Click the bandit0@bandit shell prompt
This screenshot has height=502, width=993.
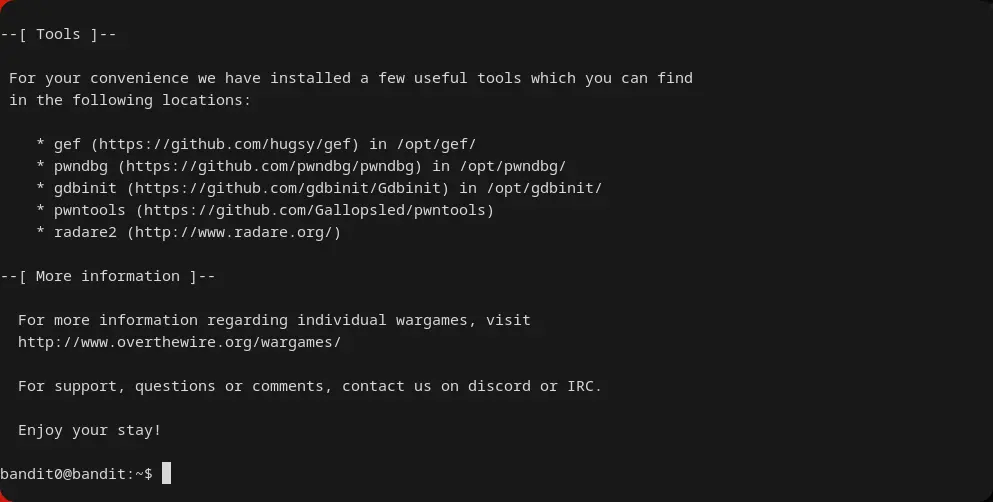coord(76,473)
